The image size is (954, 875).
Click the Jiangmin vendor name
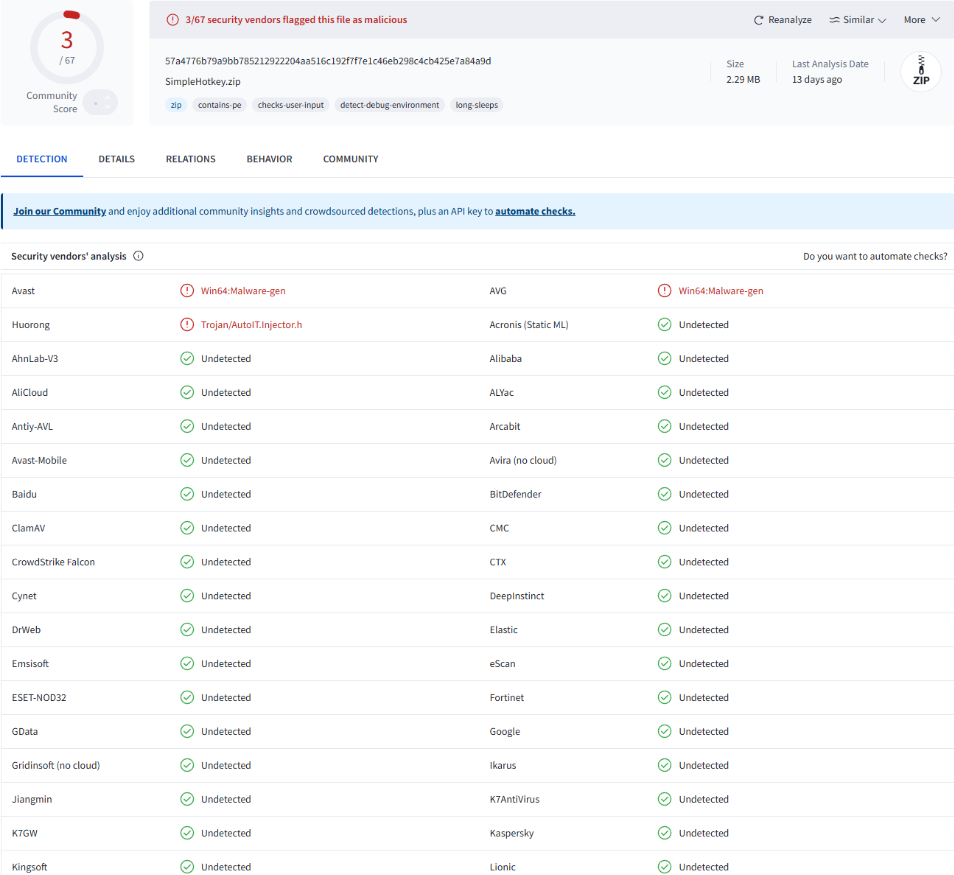tap(32, 800)
